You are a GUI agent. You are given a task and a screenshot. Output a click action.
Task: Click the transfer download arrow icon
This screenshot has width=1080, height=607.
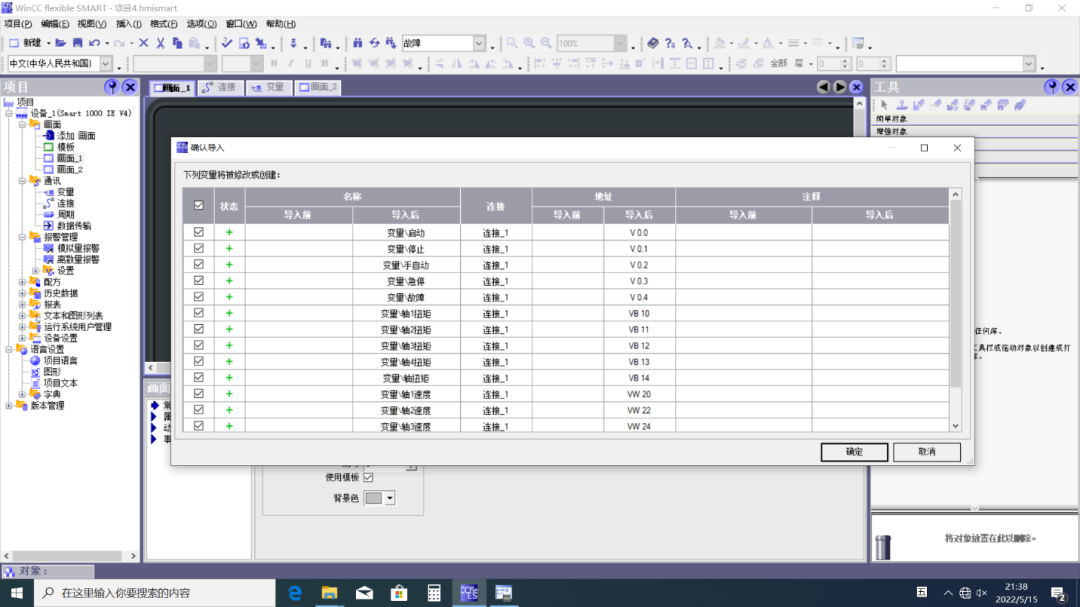[293, 43]
